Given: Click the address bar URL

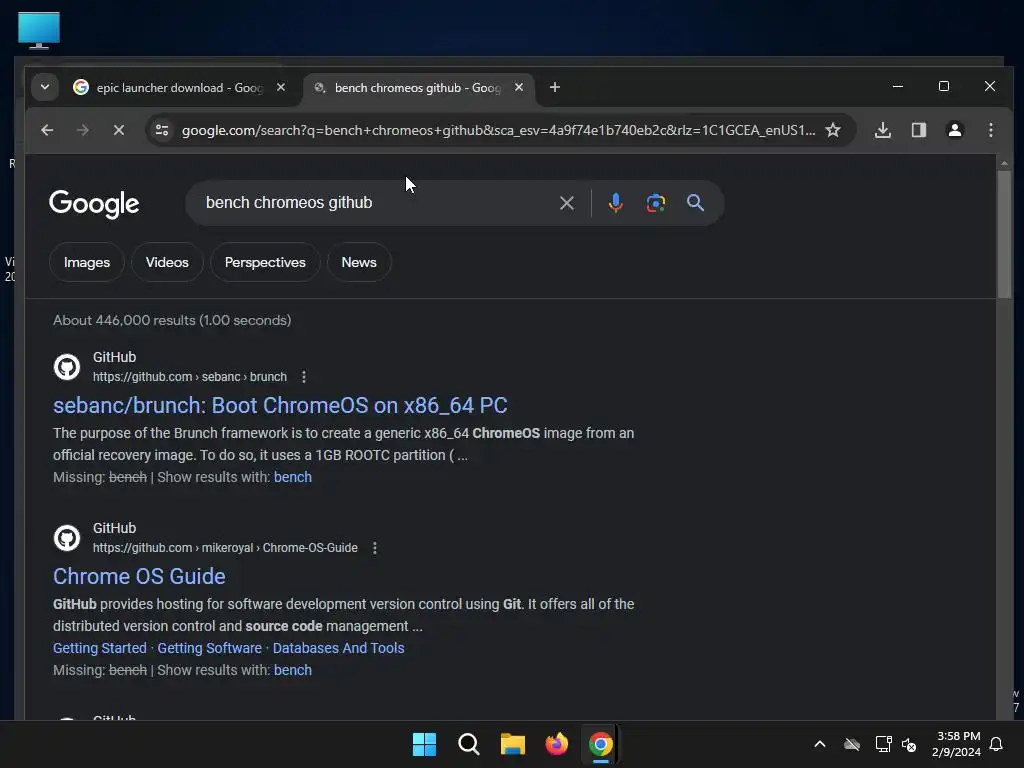Looking at the screenshot, I should (x=498, y=130).
